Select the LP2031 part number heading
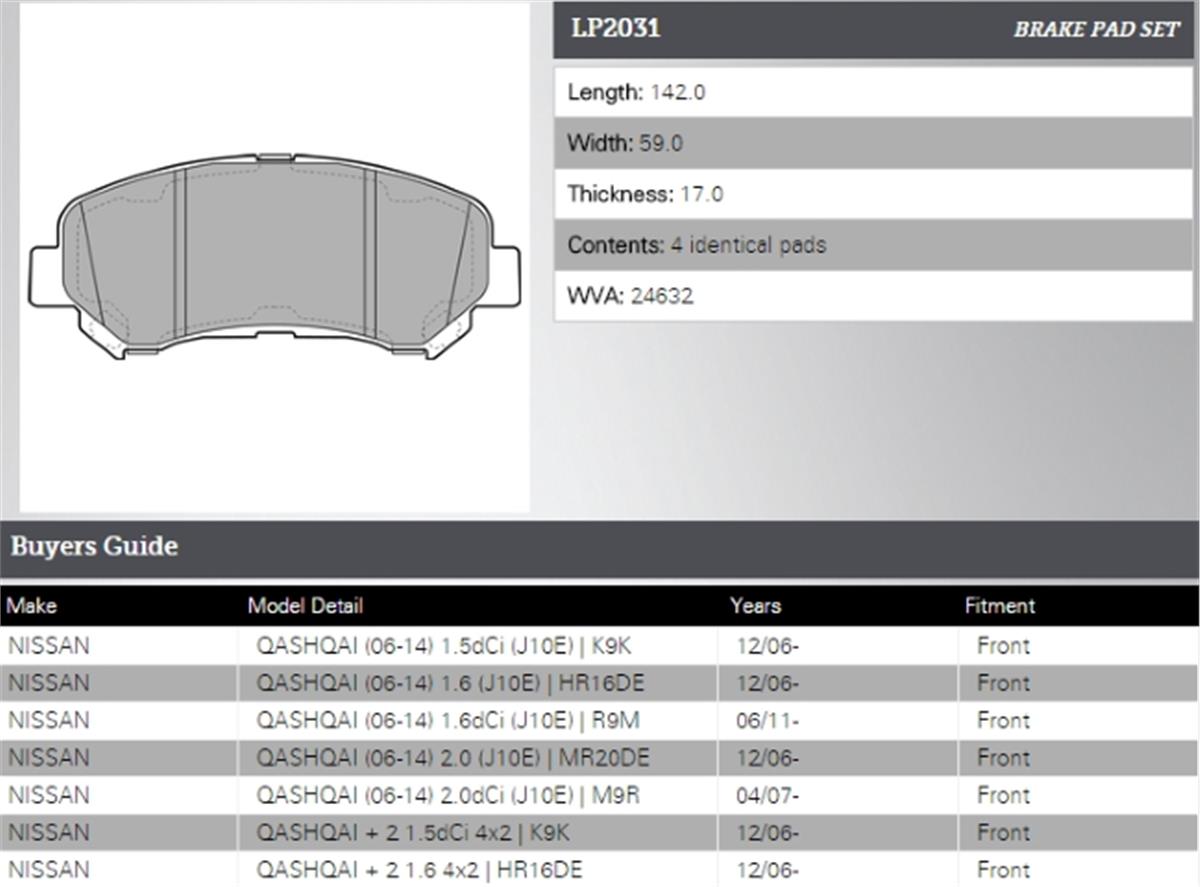The width and height of the screenshot is (1200, 887). [x=616, y=28]
